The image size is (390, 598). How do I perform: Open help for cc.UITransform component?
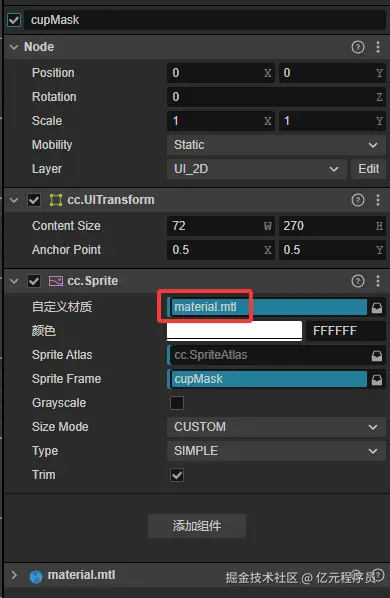tap(358, 200)
